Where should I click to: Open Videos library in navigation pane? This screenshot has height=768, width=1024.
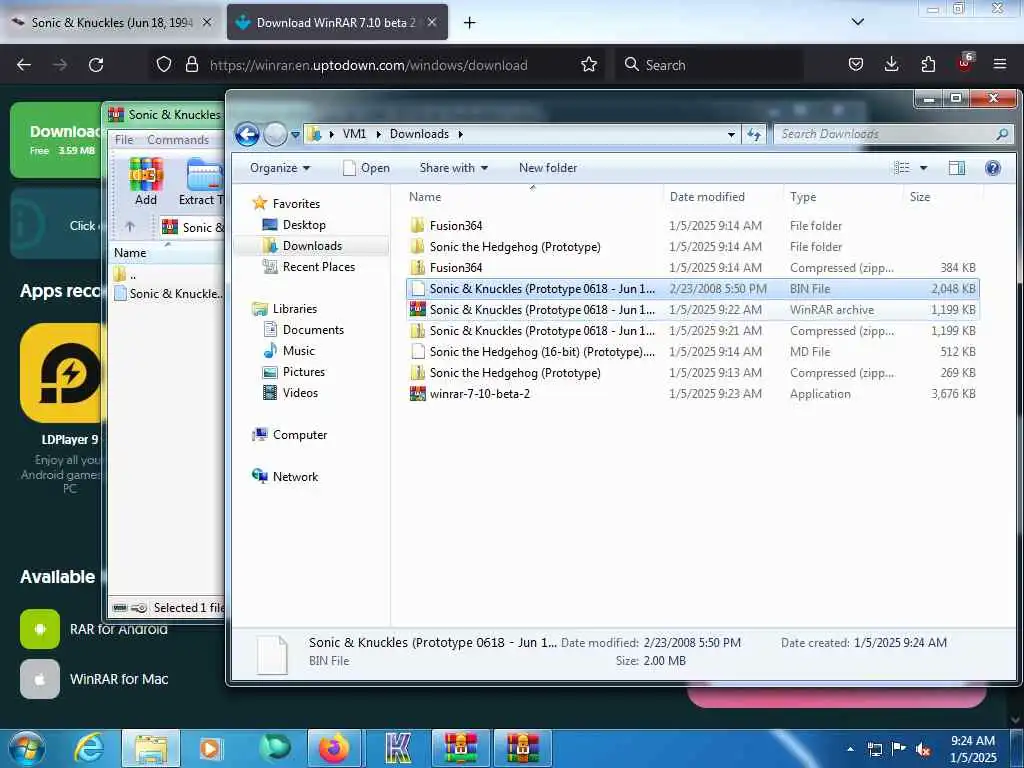pos(300,392)
